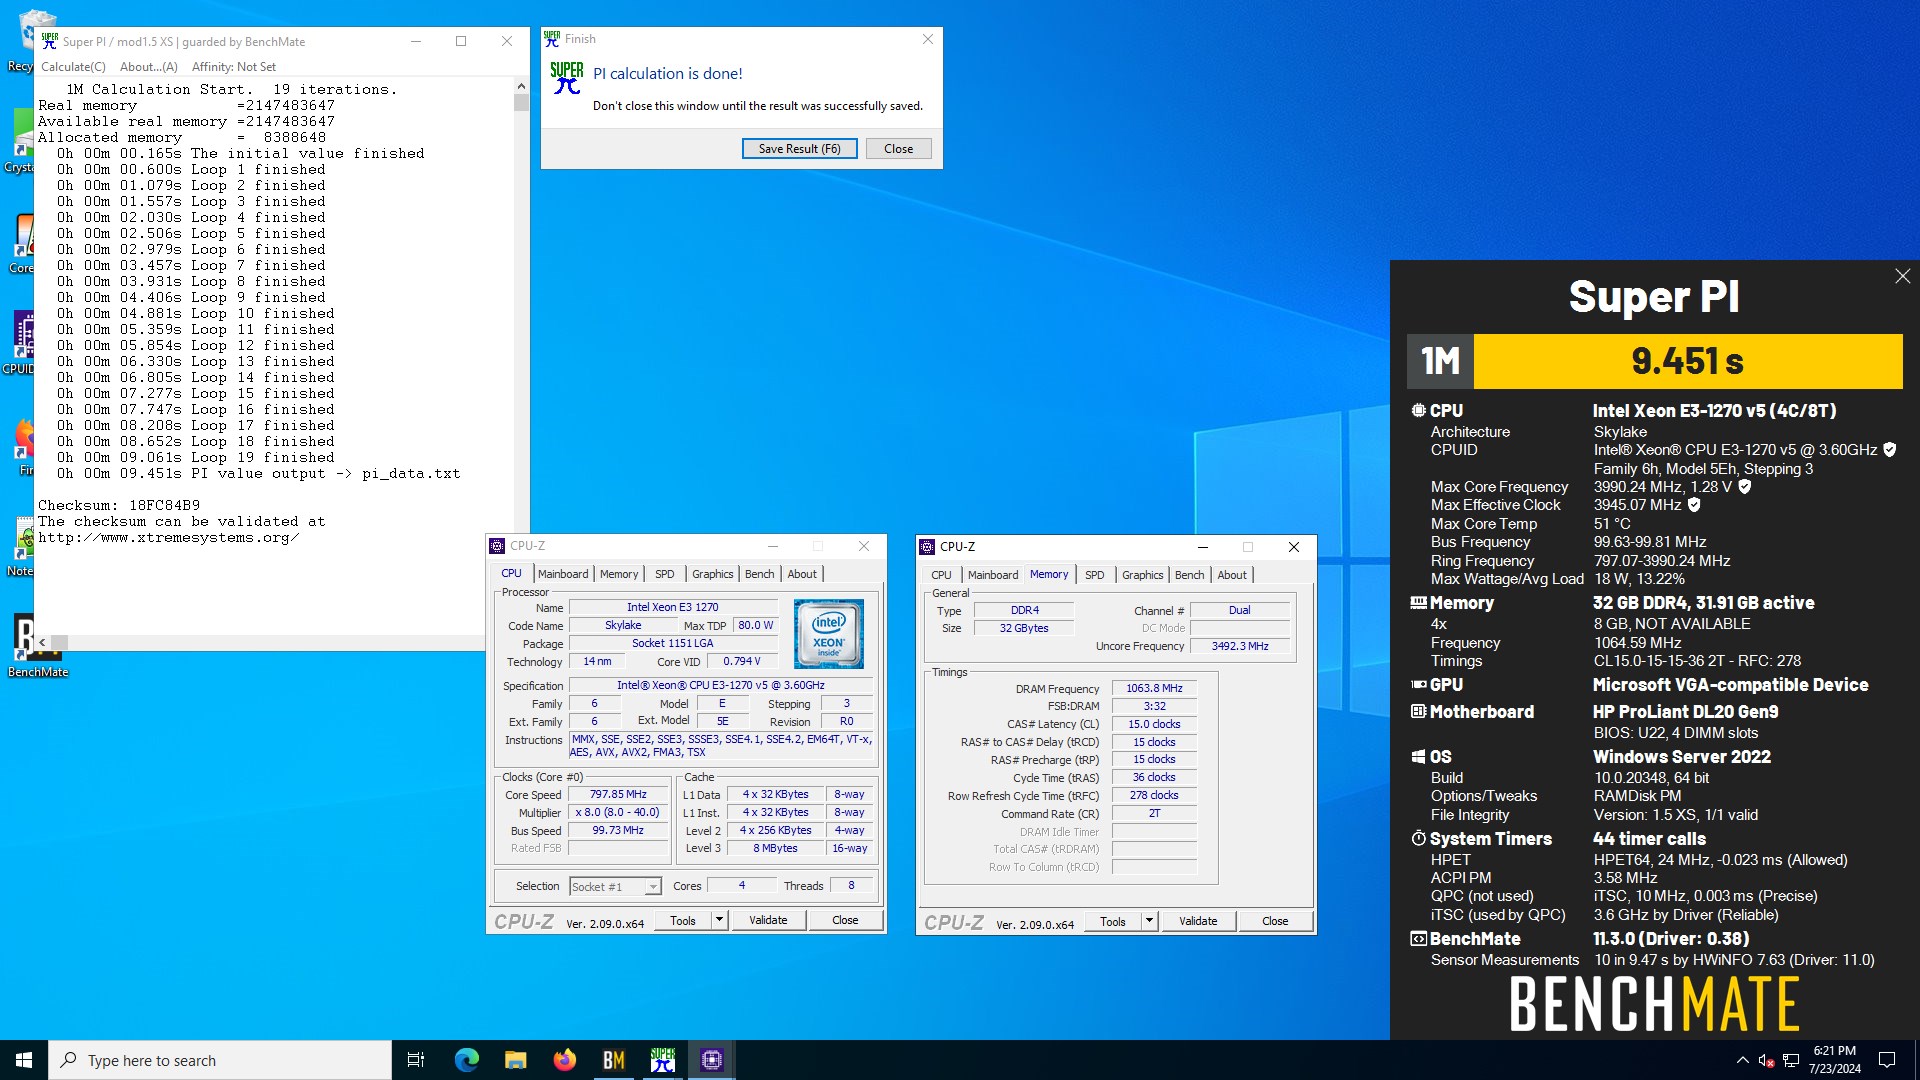Image resolution: width=1920 pixels, height=1080 pixels.
Task: Expand Tools dropdown arrow in right CPU-Z
Action: [1149, 921]
